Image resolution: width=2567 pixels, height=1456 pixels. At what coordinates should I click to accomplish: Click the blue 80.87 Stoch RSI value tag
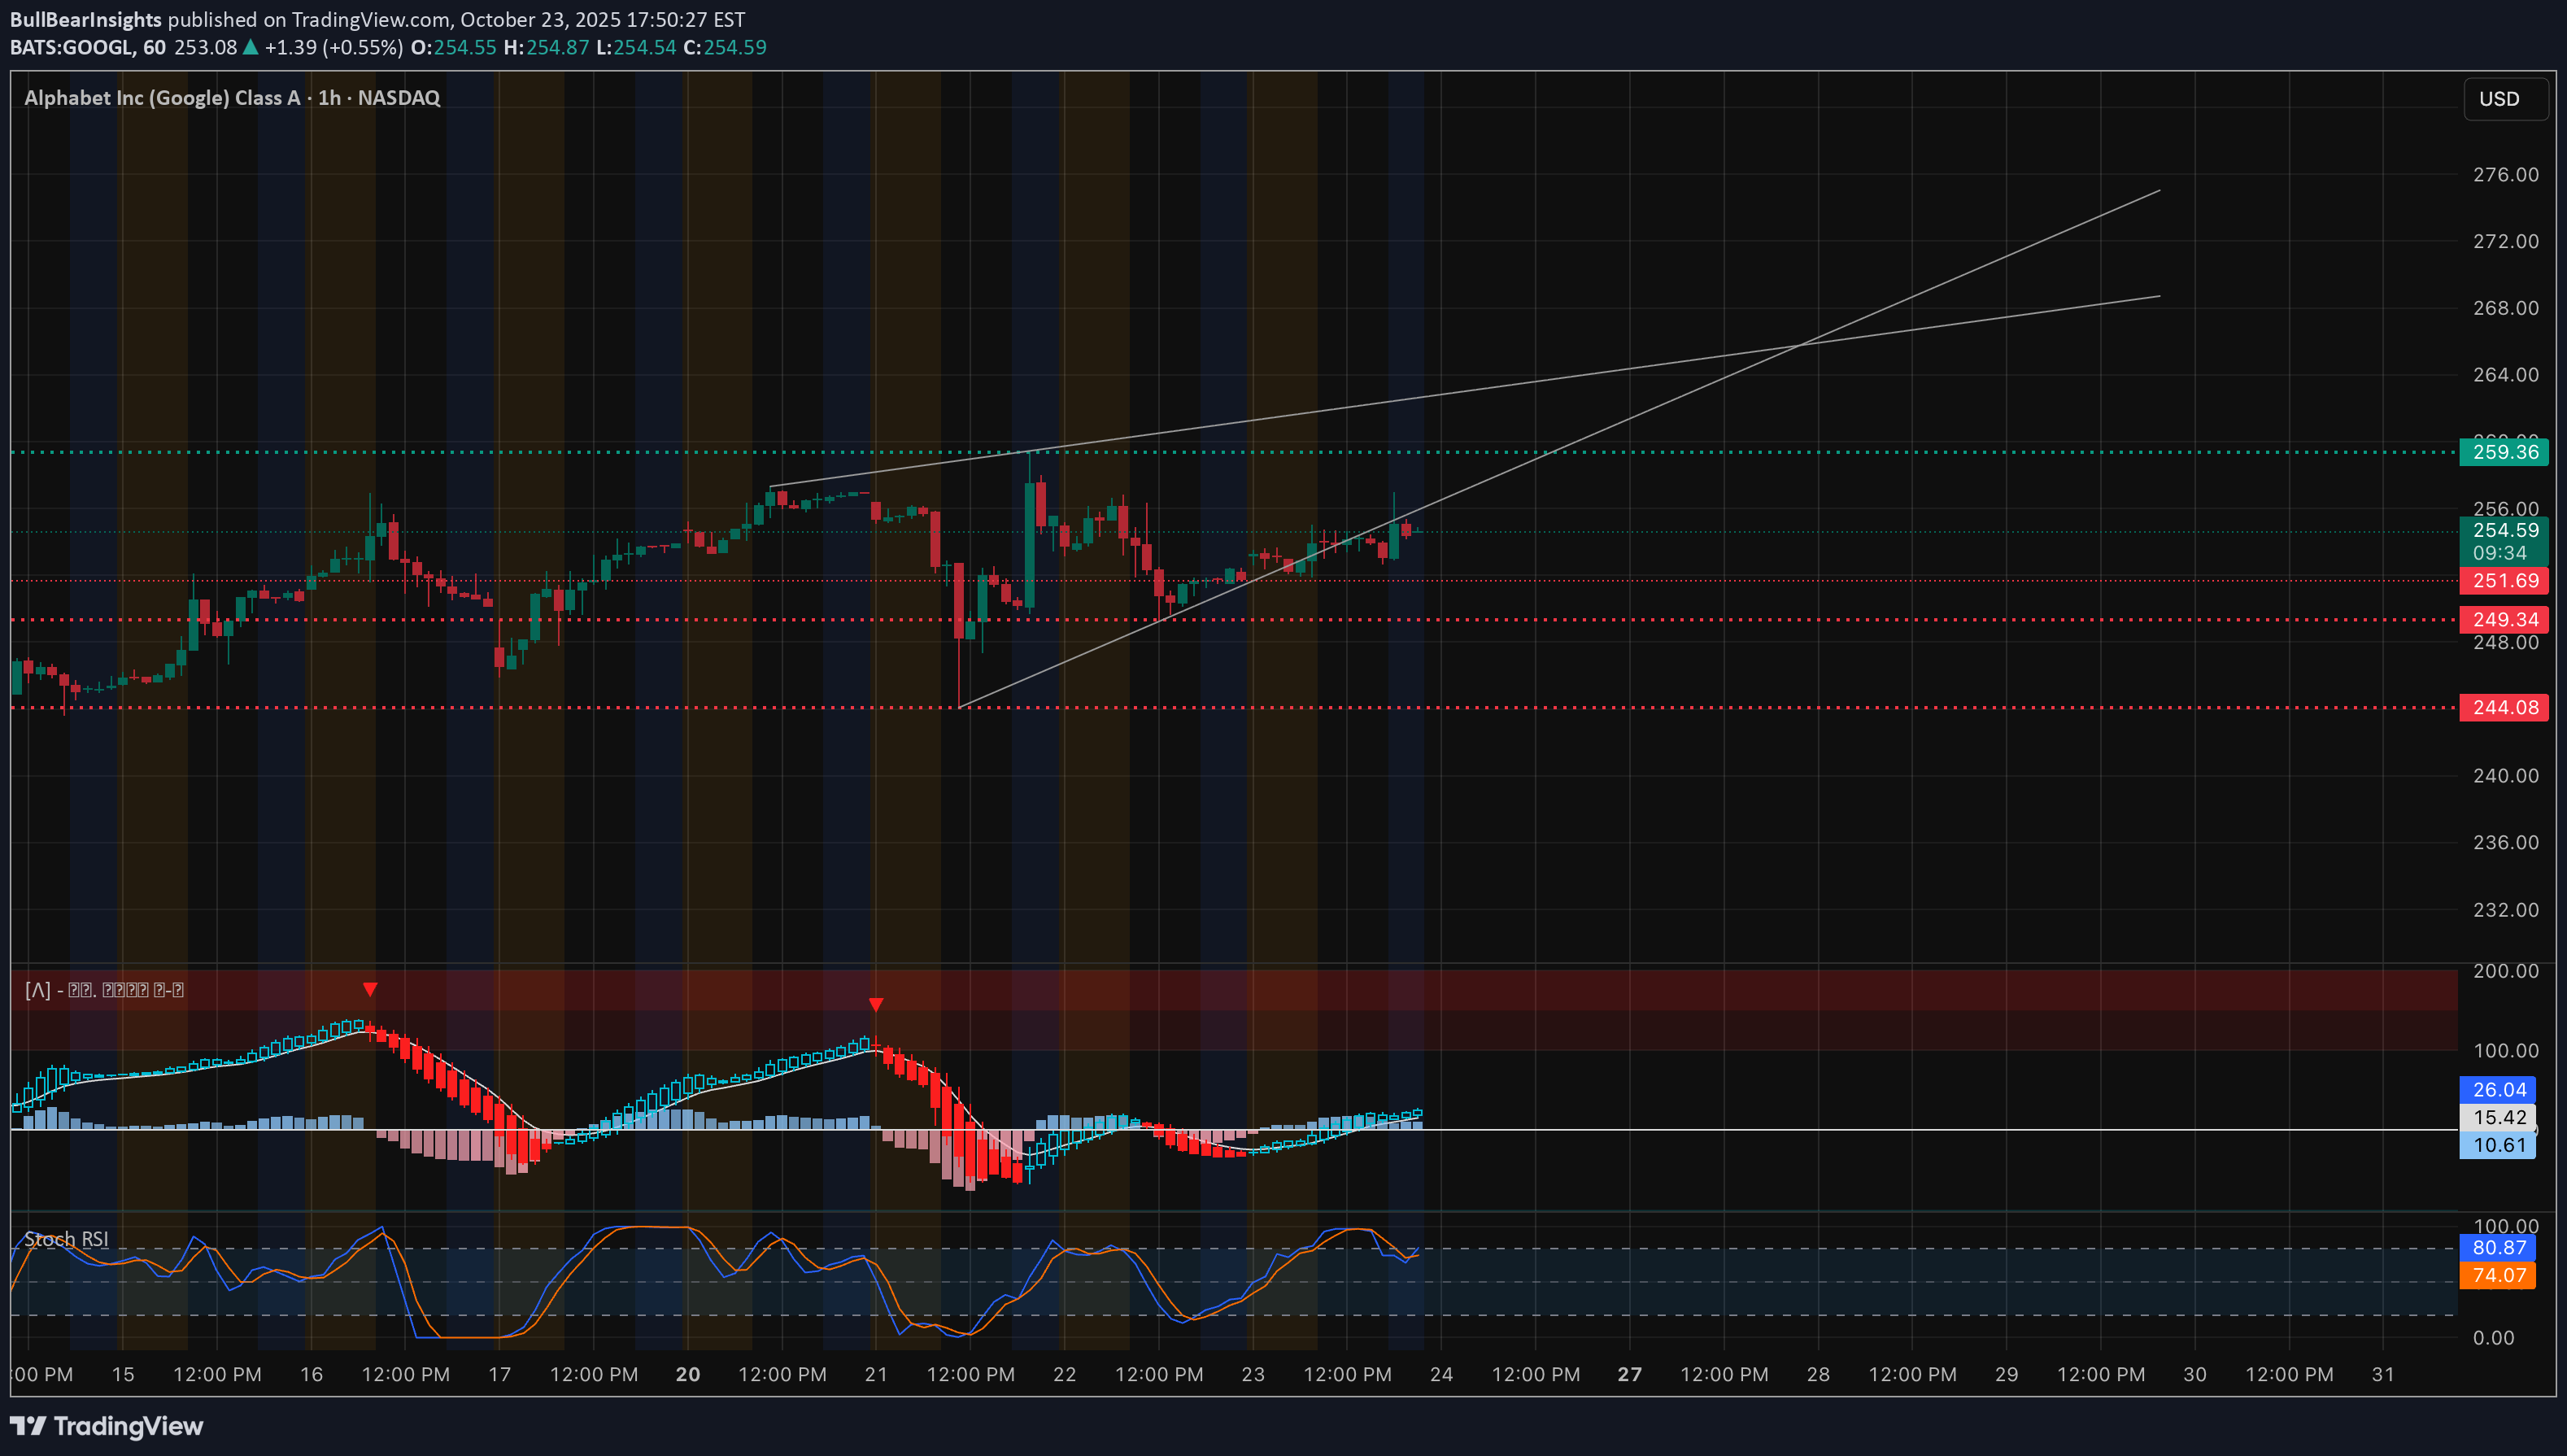[2497, 1247]
